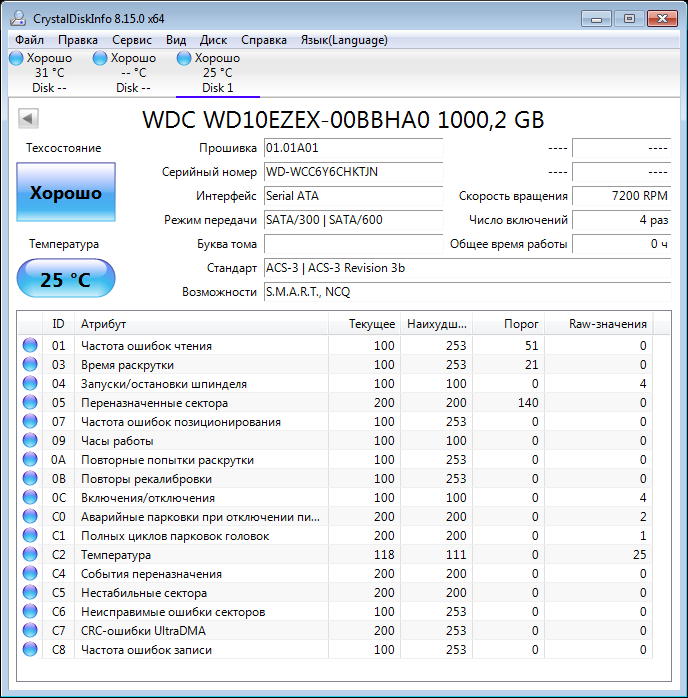Click current value 118 in the Температура row
This screenshot has height=698, width=688.
(x=384, y=555)
